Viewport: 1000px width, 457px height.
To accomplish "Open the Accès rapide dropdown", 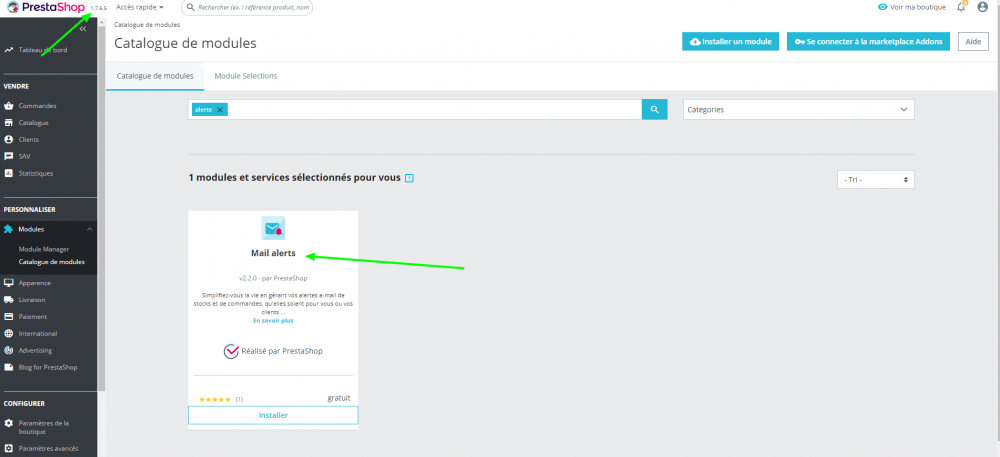I will tap(140, 7).
